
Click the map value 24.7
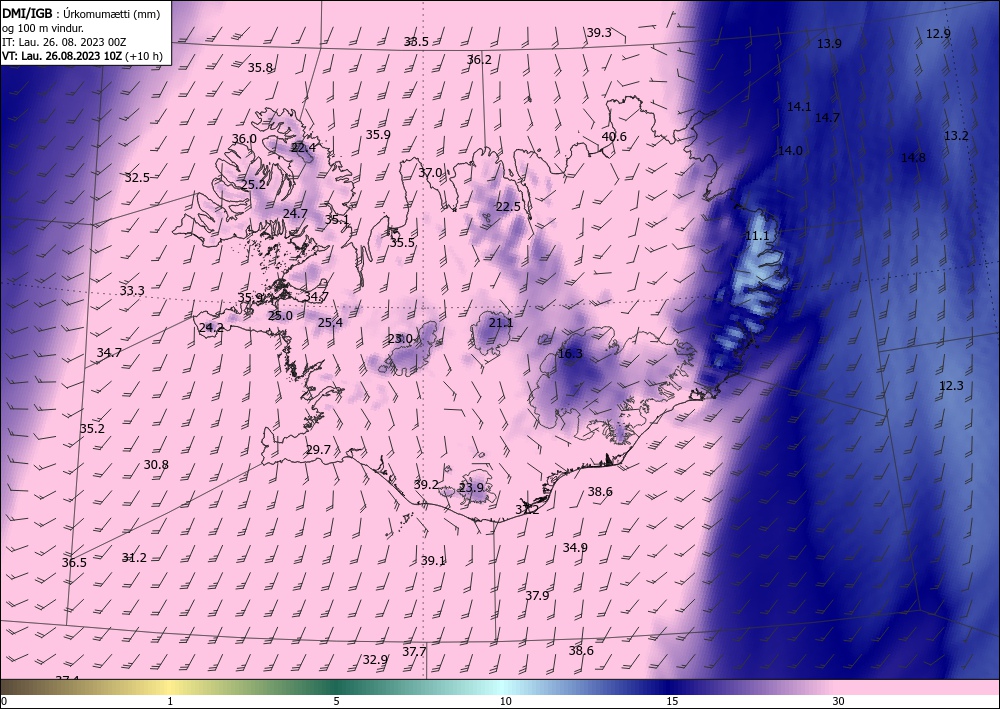coord(295,214)
